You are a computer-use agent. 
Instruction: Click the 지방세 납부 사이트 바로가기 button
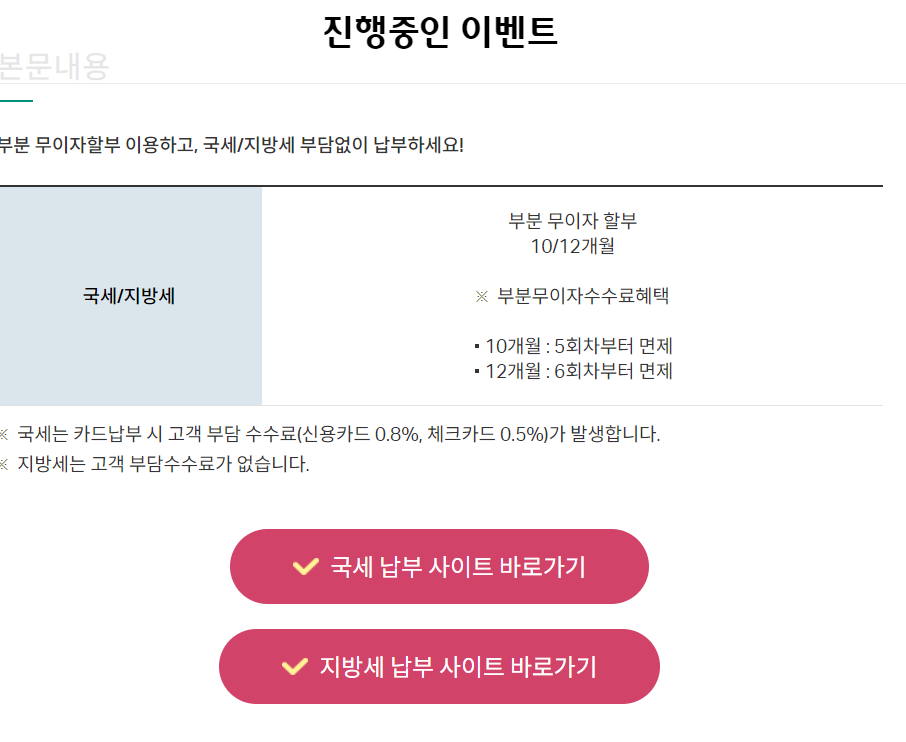click(440, 667)
